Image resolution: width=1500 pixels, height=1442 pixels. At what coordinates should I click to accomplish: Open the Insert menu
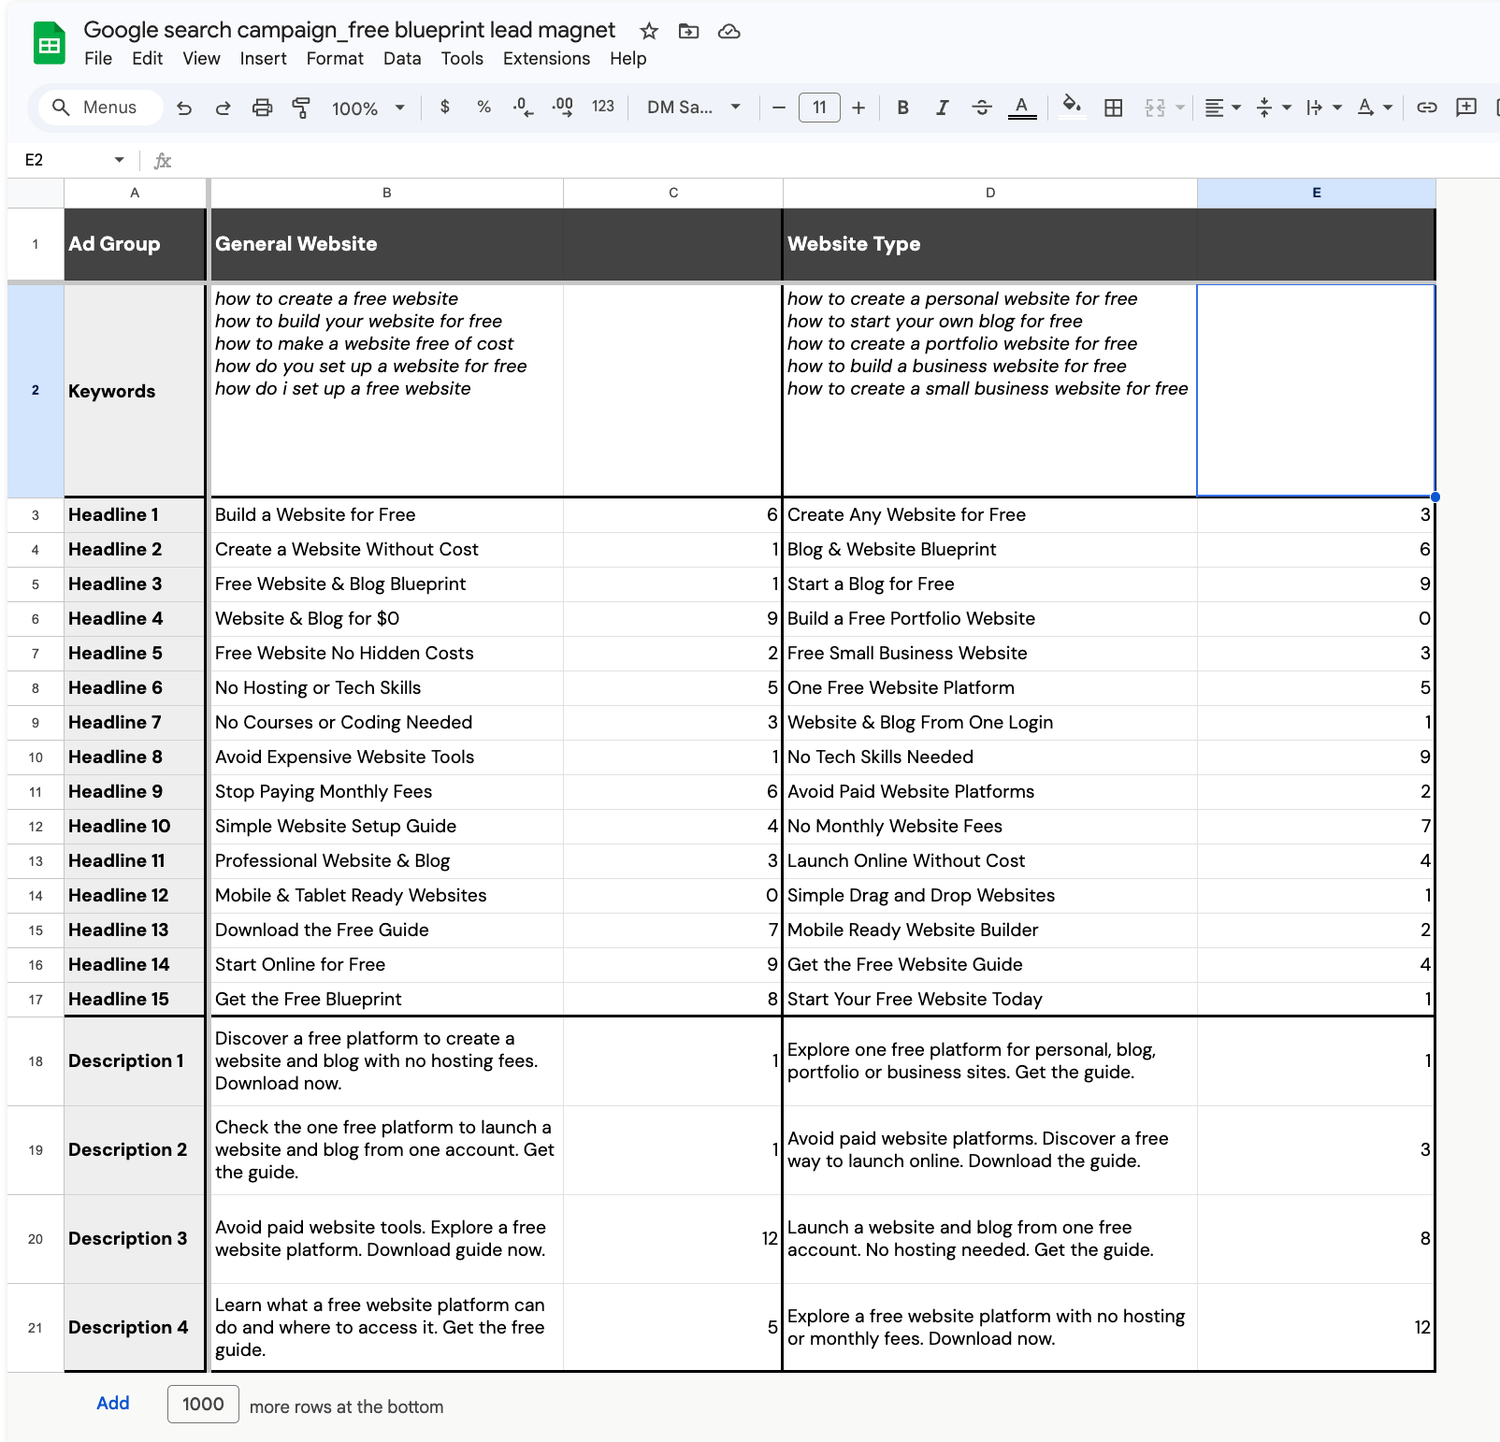pos(263,59)
